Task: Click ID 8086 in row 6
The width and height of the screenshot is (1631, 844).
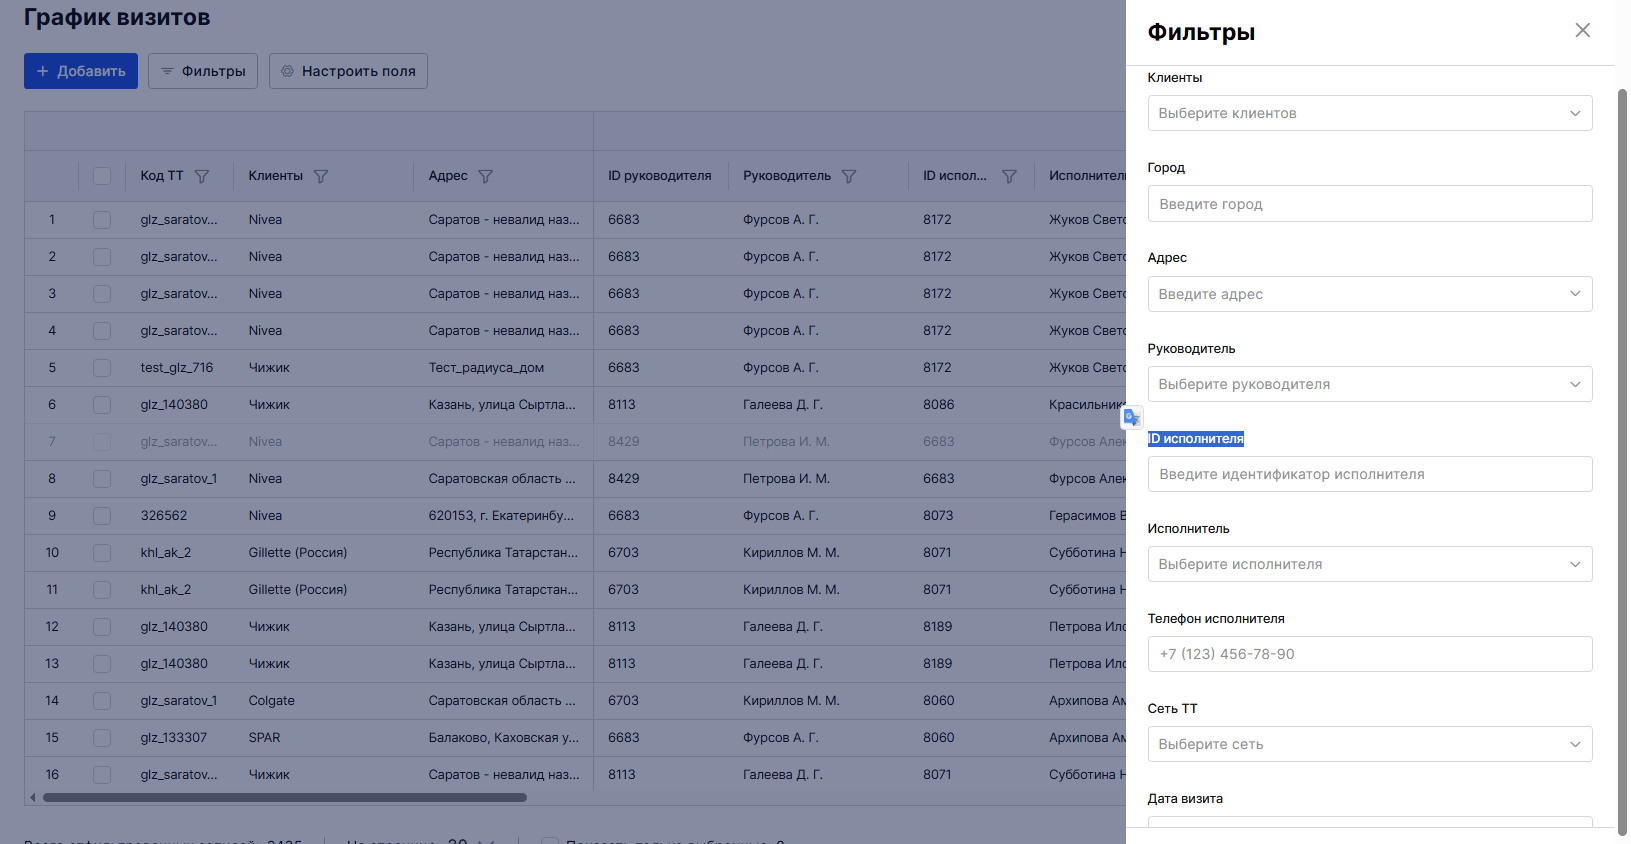Action: pos(939,405)
